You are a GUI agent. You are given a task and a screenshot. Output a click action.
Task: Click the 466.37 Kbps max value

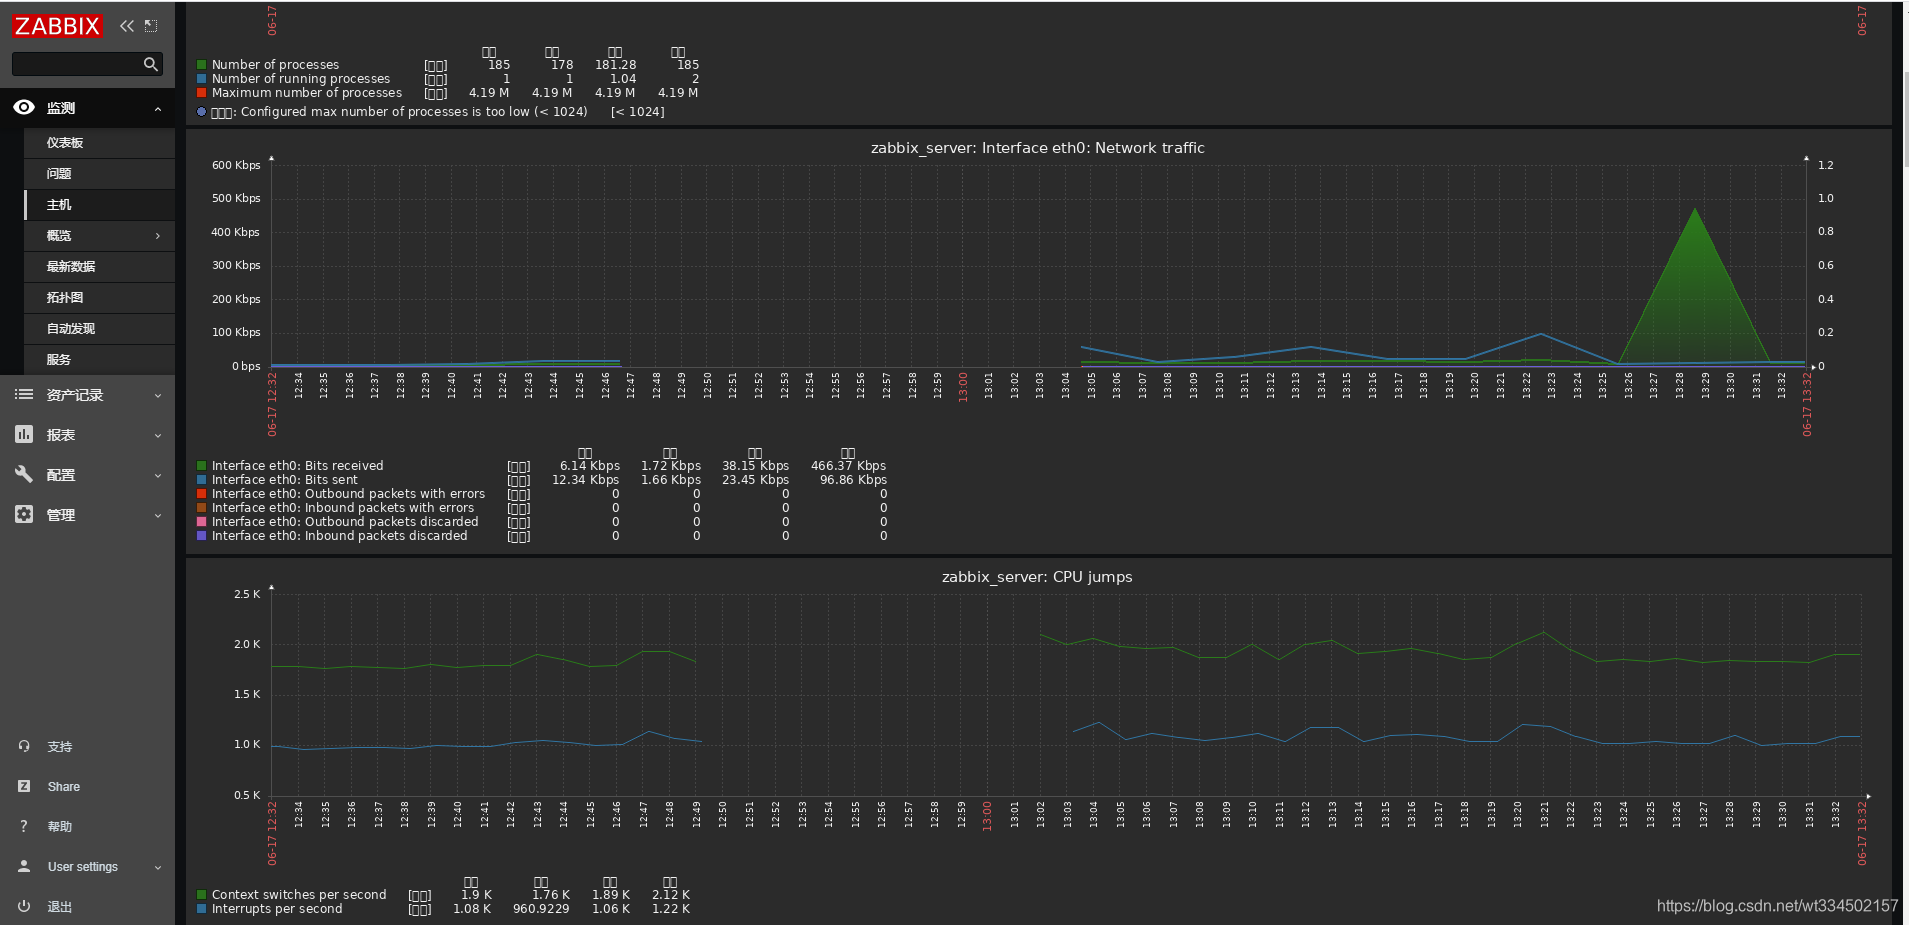[x=848, y=466]
